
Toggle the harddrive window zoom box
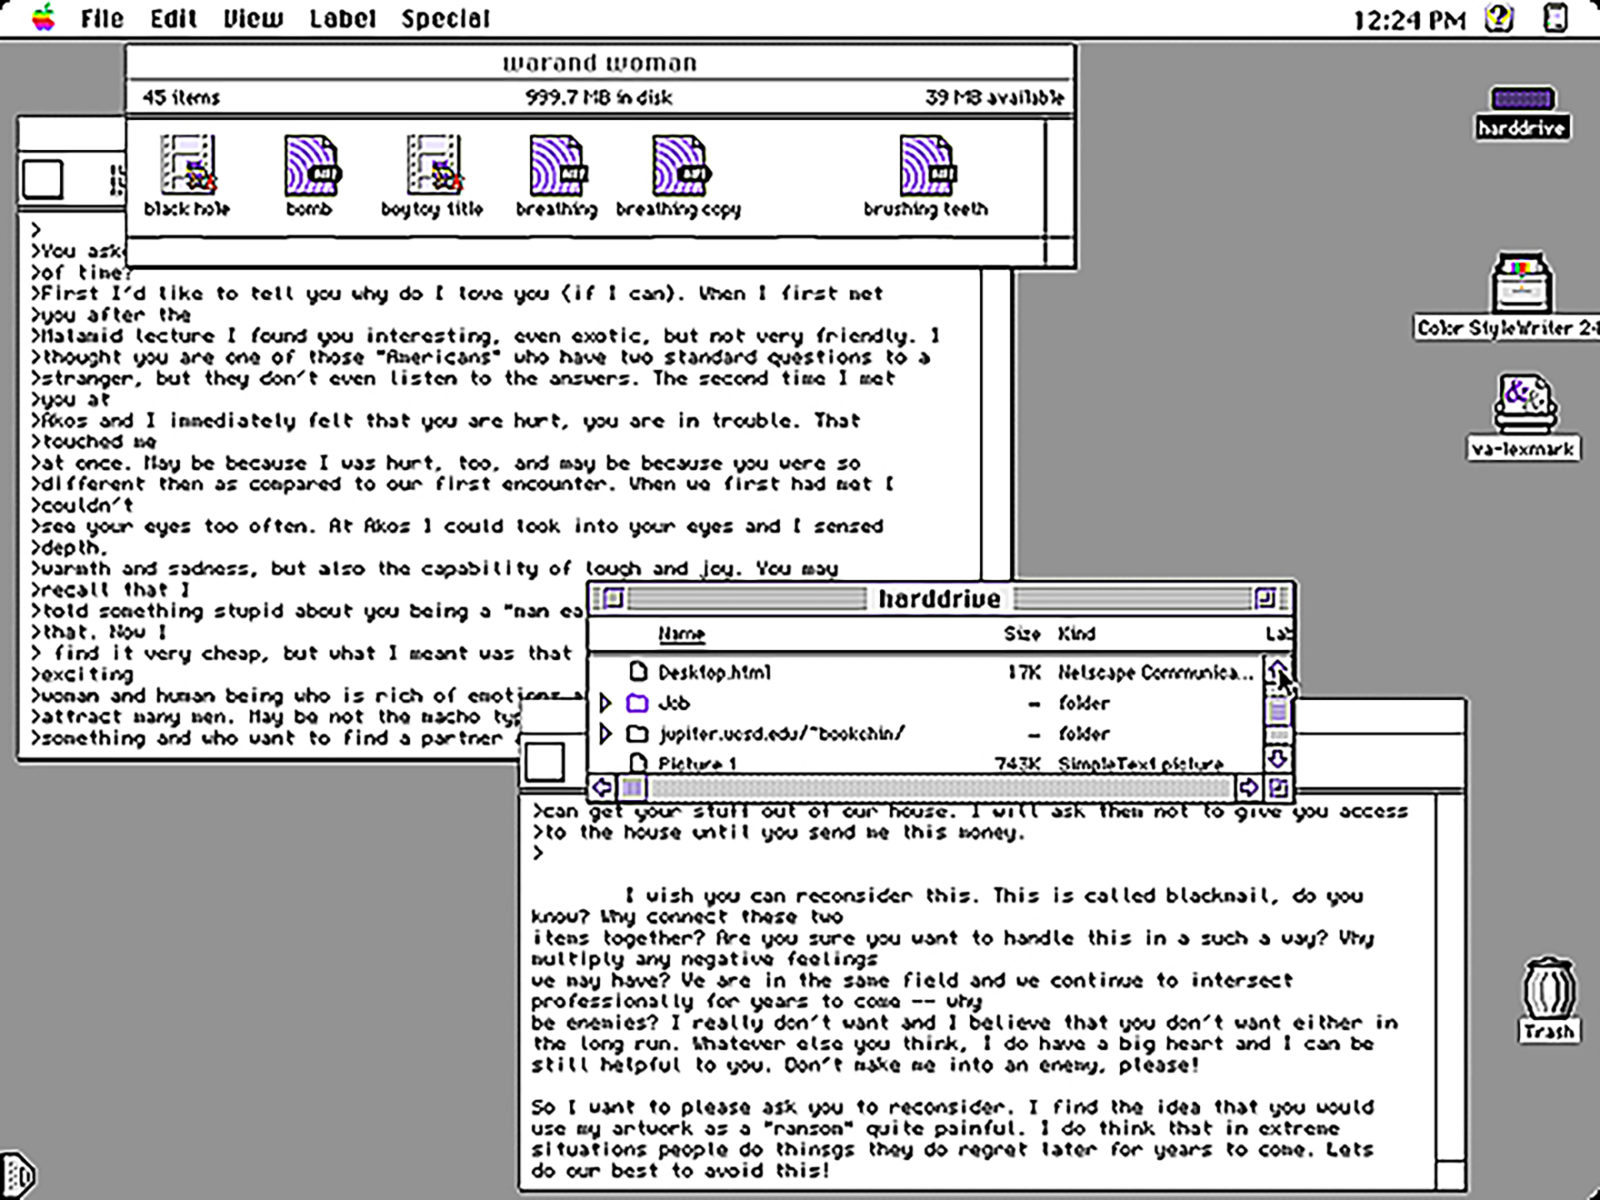pyautogui.click(x=1265, y=598)
